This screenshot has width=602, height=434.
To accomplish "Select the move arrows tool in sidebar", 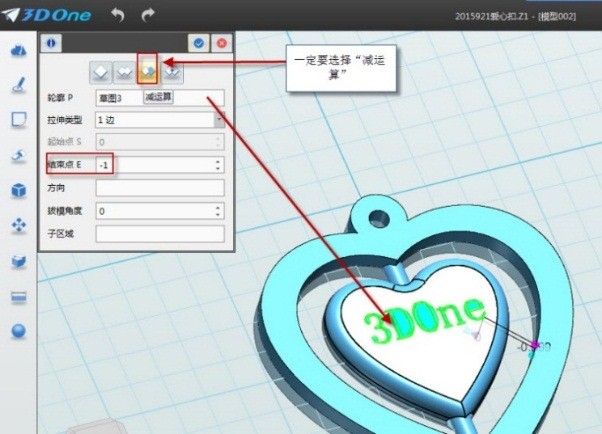I will (18, 226).
